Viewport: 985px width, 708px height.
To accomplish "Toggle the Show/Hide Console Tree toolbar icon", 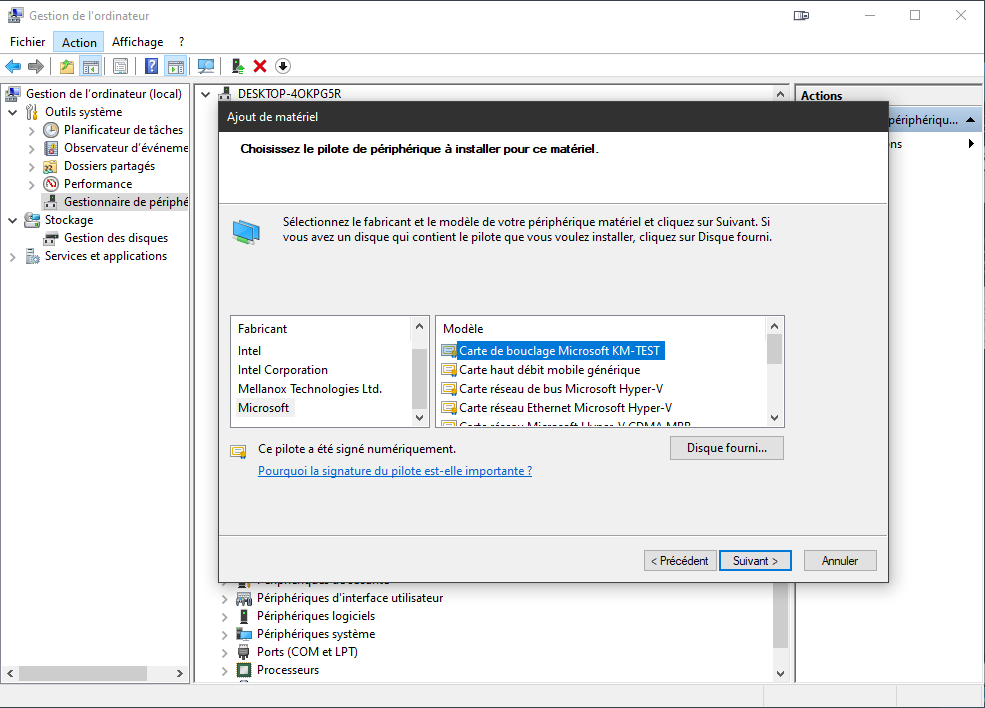I will click(x=90, y=66).
